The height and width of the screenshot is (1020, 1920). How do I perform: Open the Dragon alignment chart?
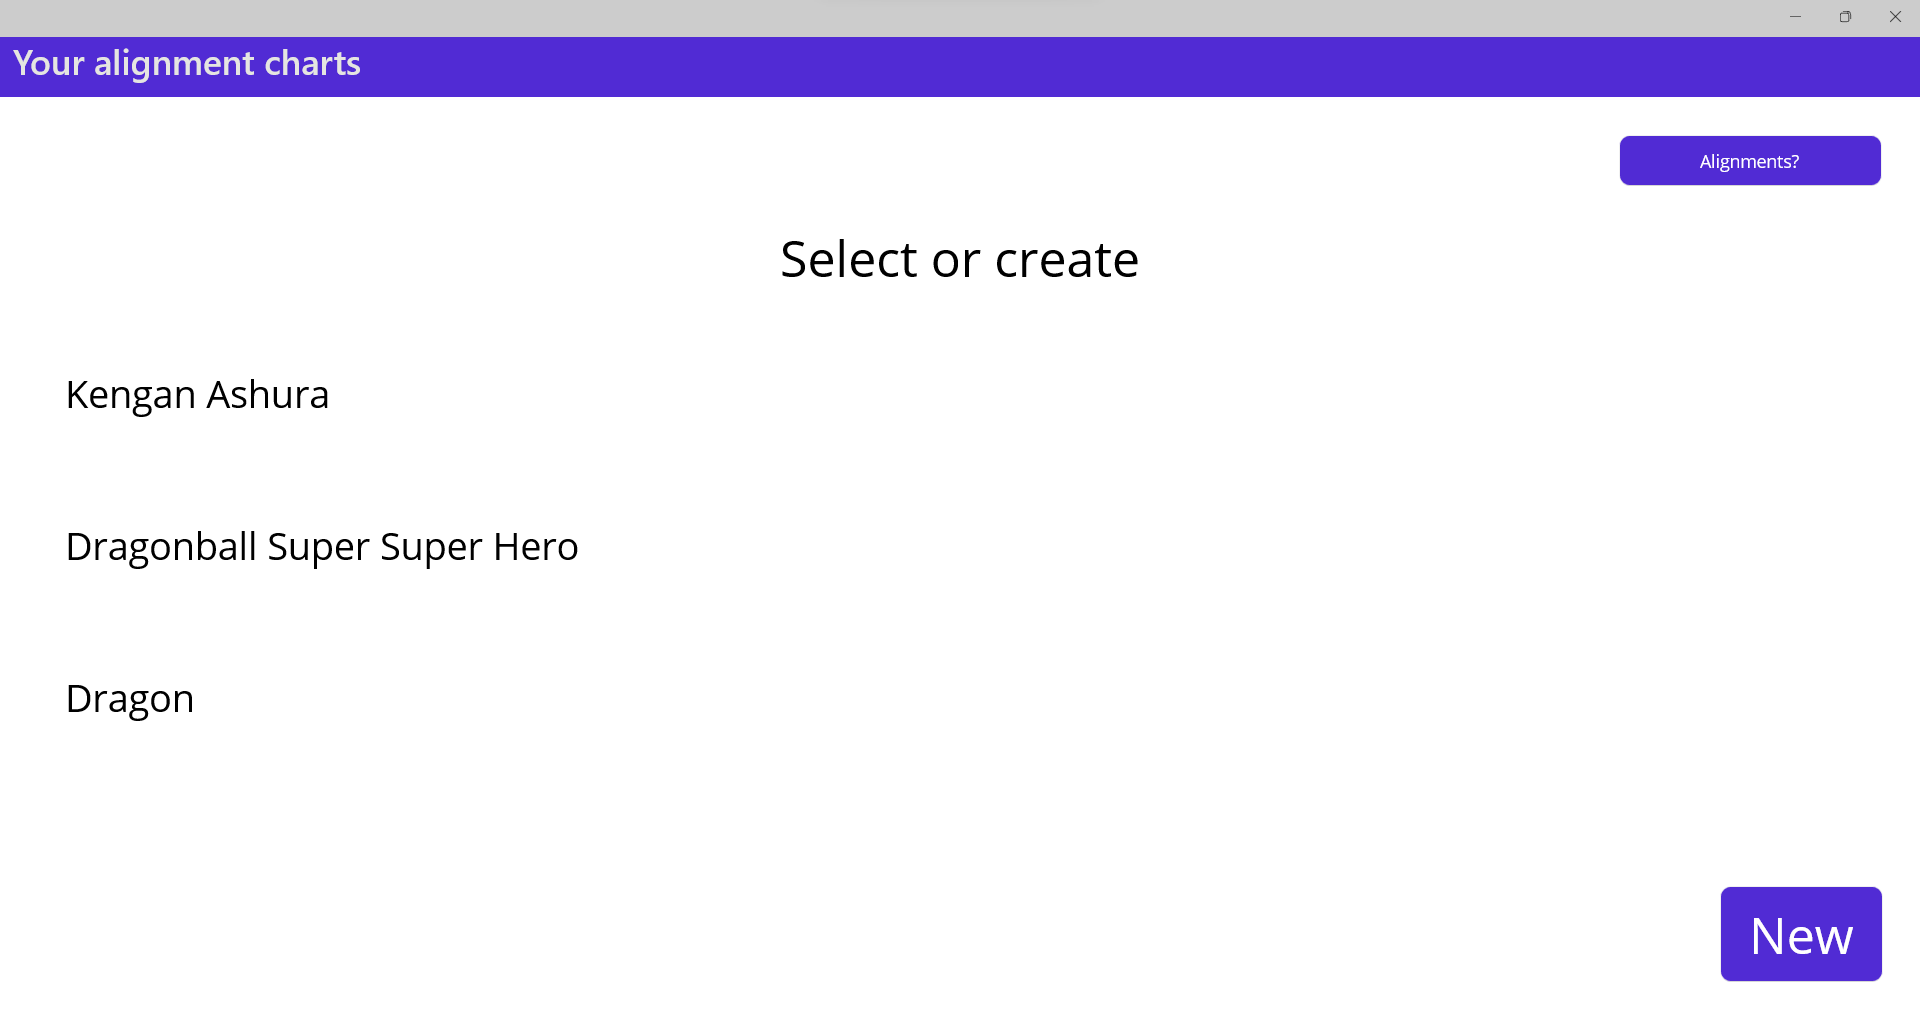(x=129, y=699)
